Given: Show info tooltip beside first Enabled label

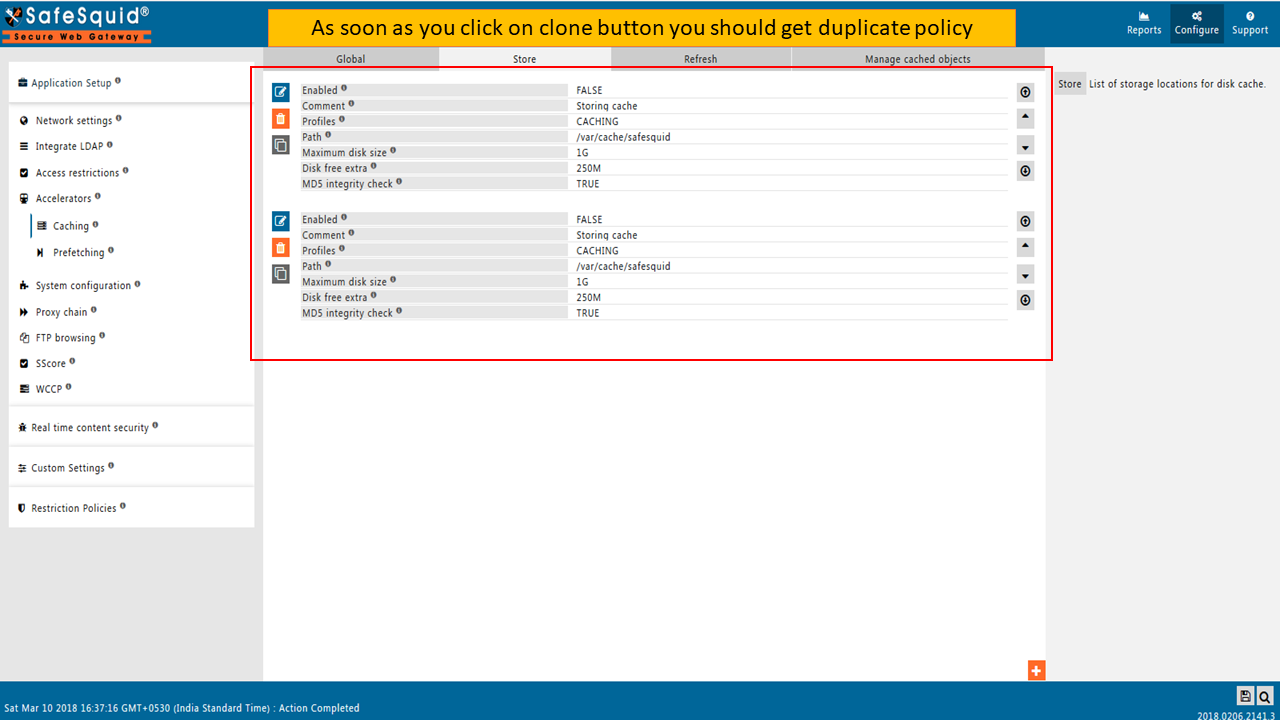Looking at the screenshot, I should (344, 88).
